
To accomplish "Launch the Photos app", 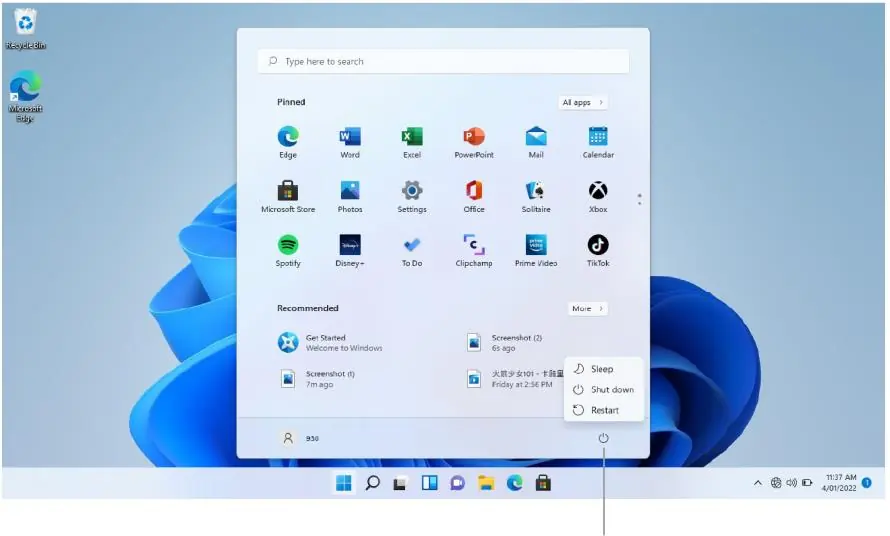I will point(350,196).
